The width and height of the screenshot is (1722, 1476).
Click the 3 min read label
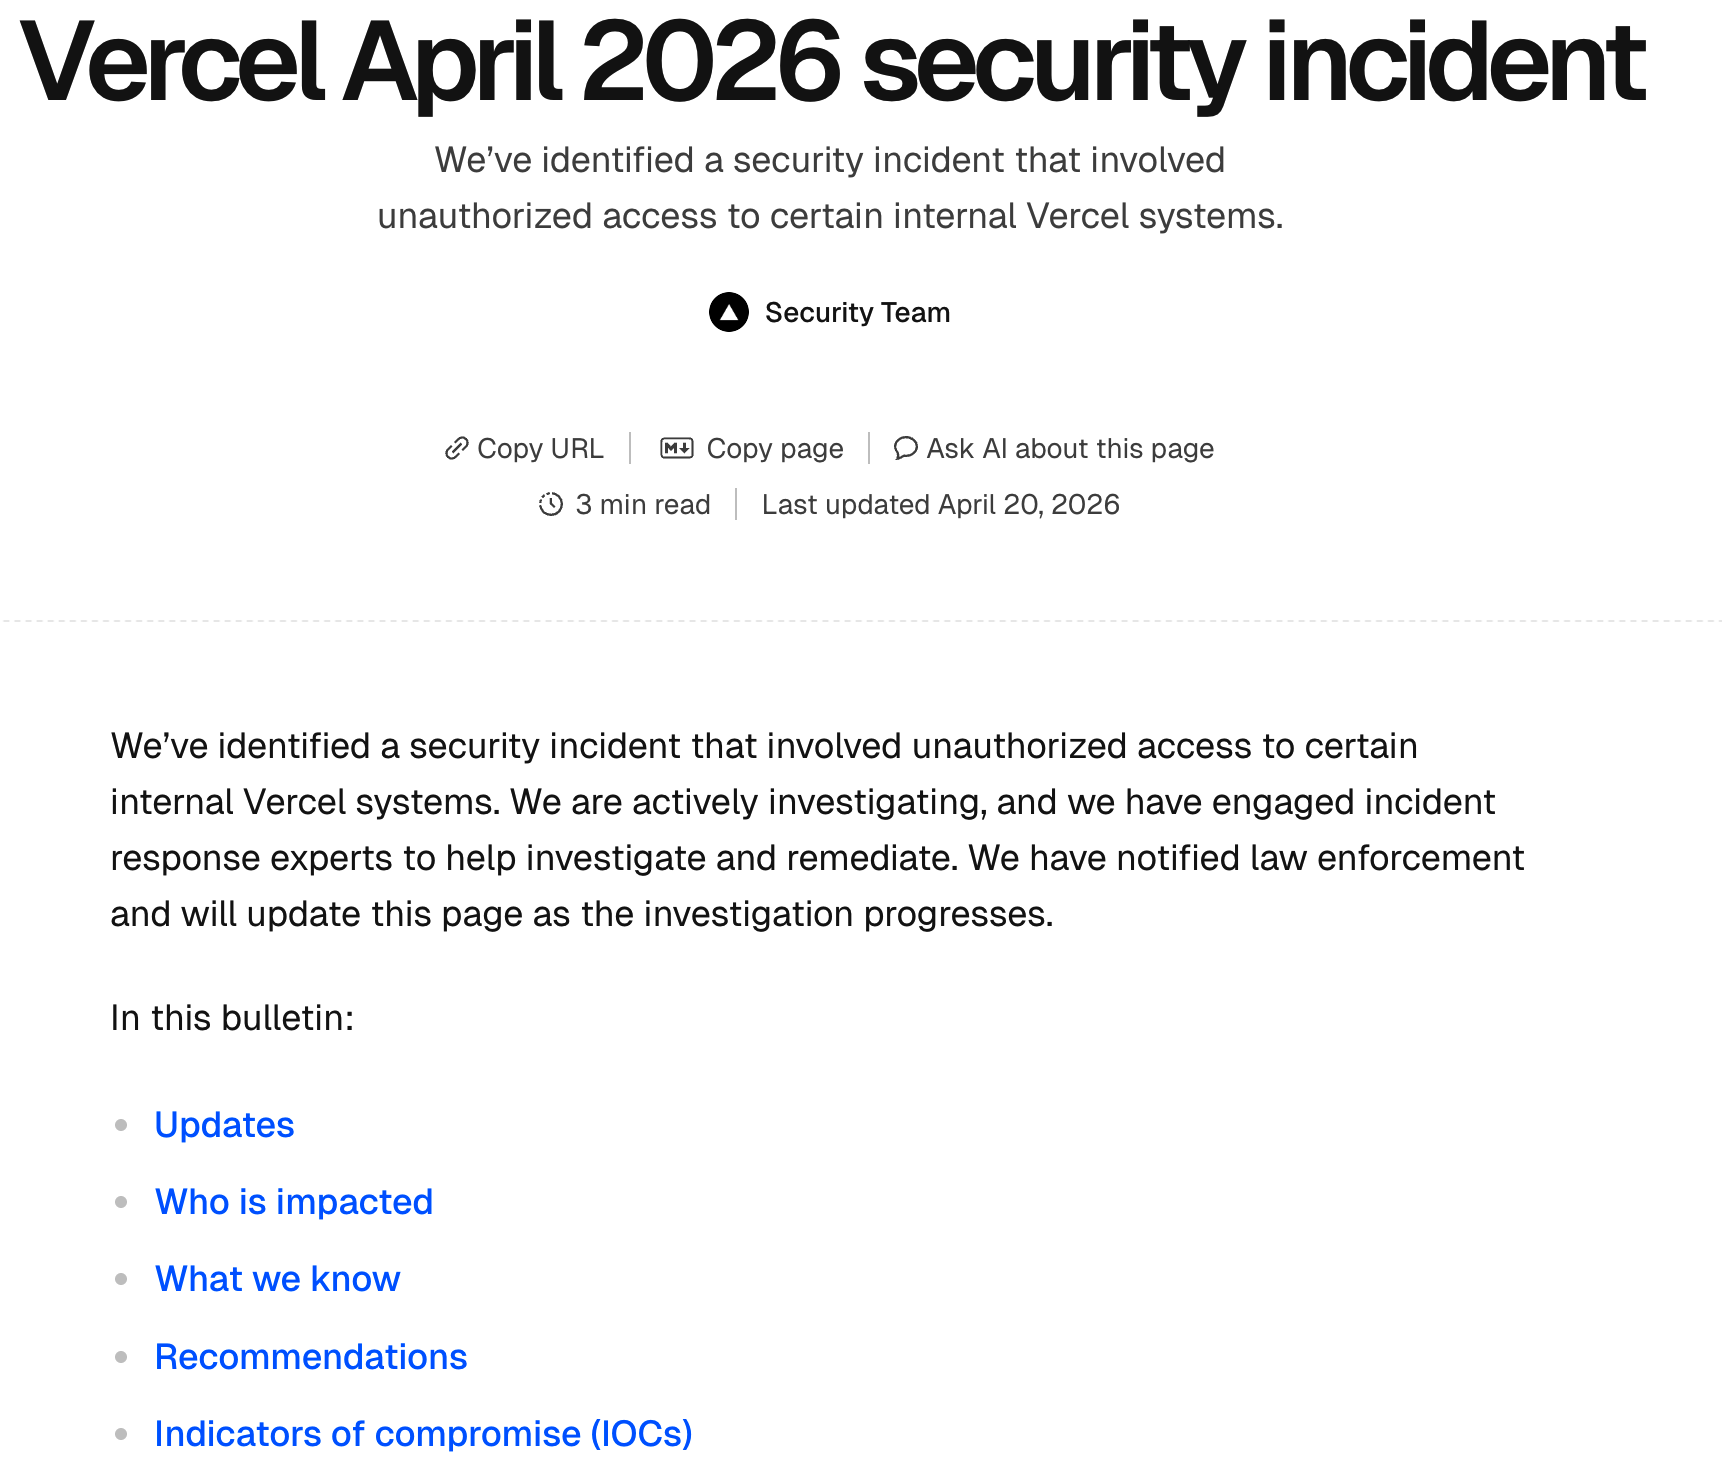coord(642,505)
